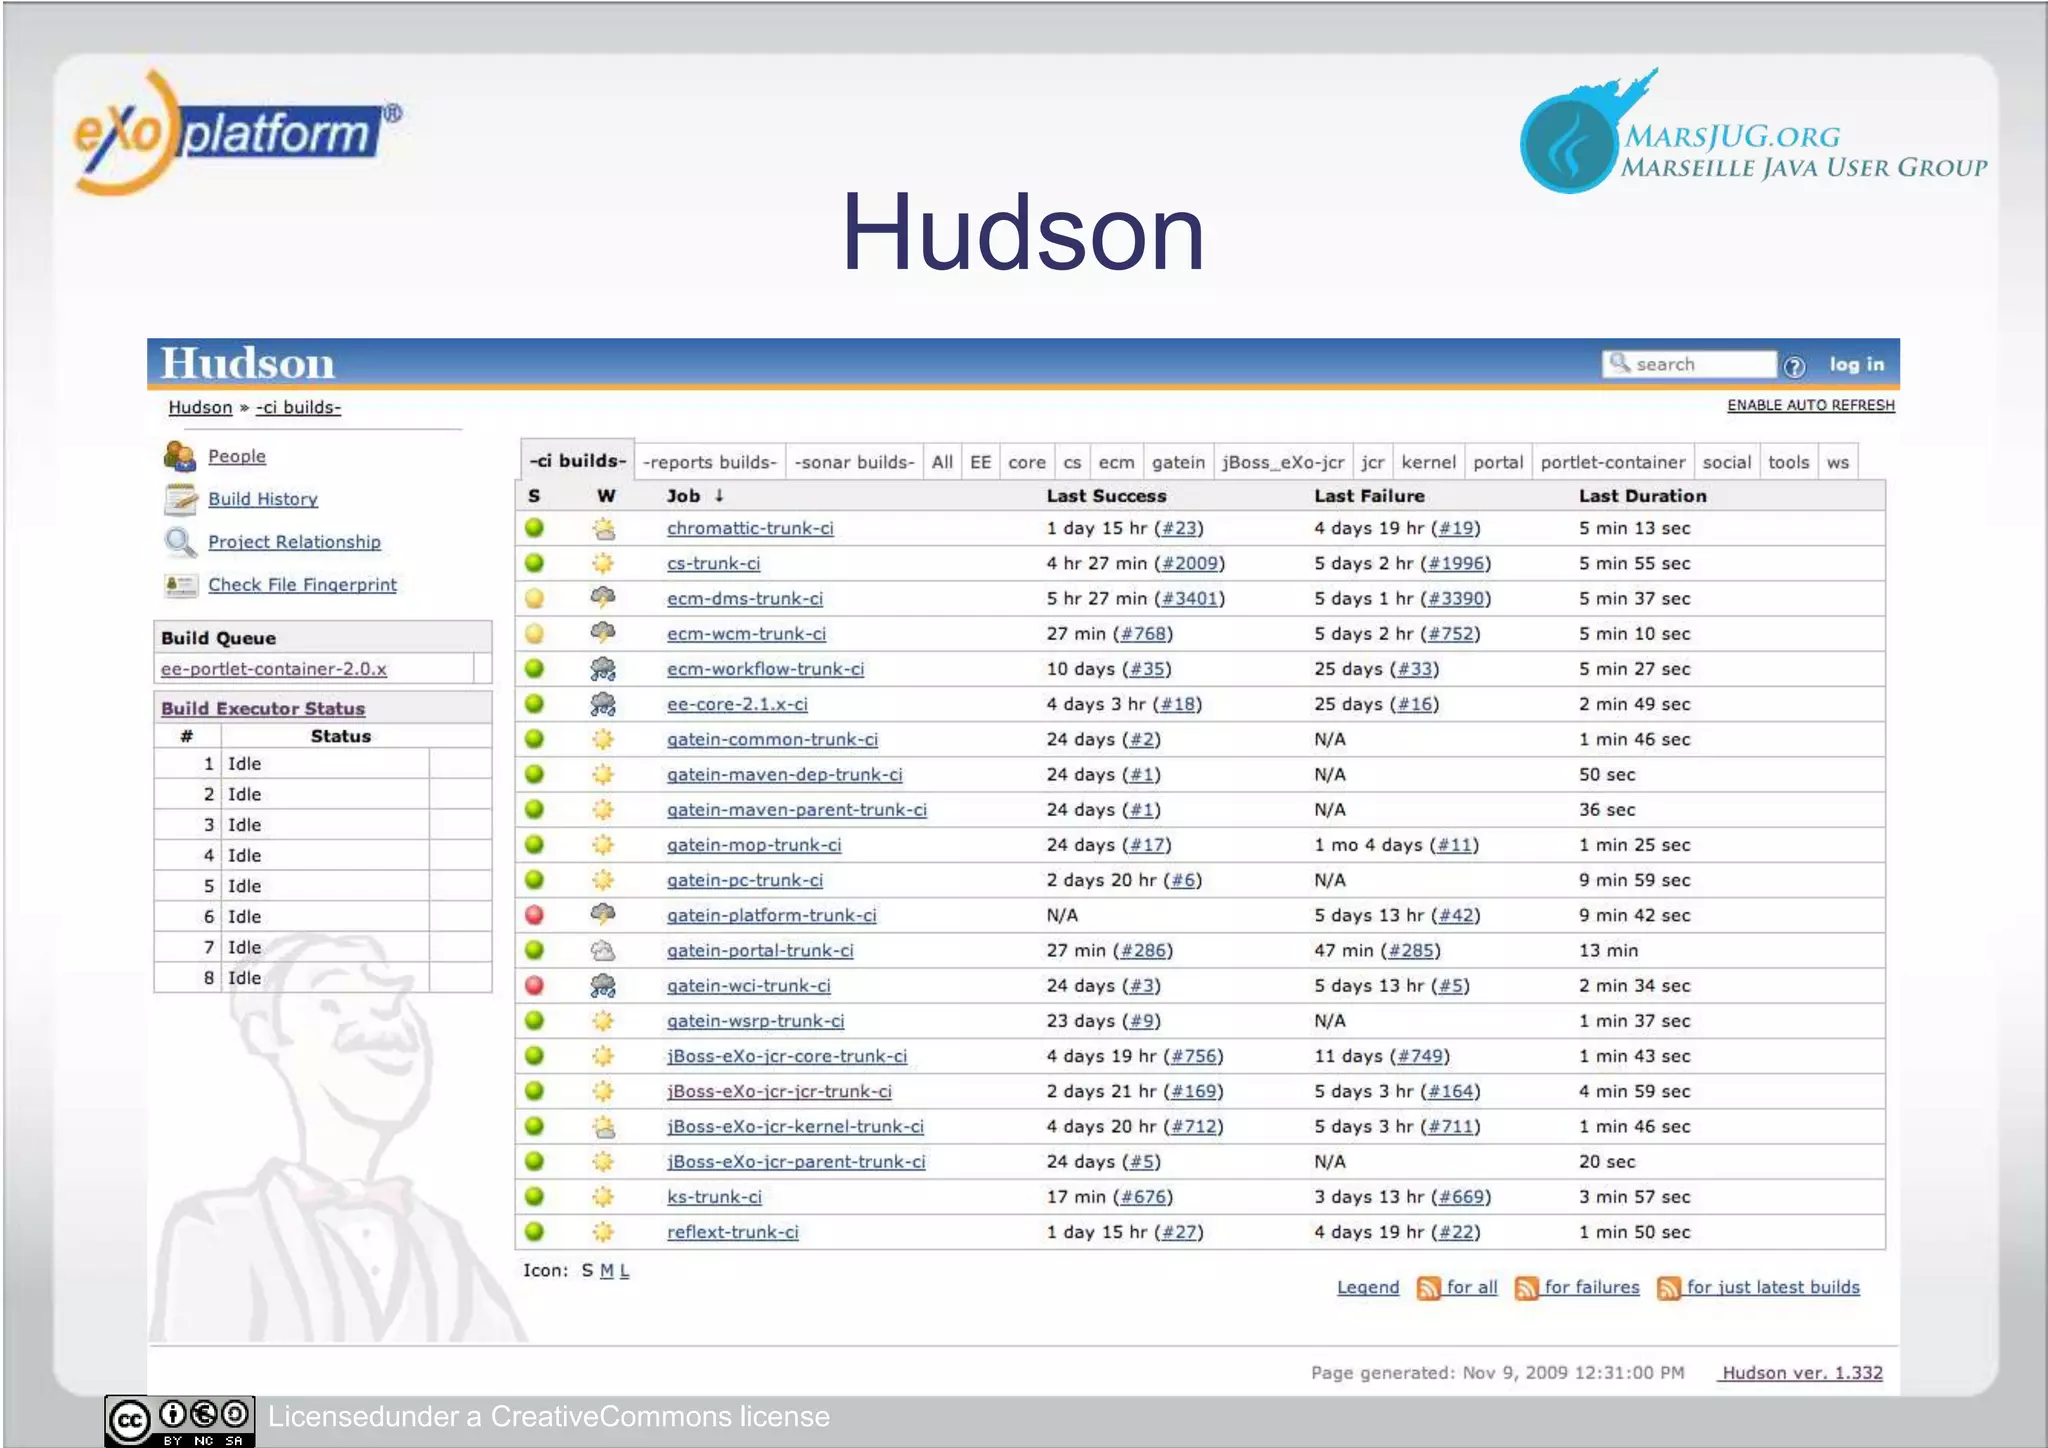Open failed build #285 of gatein-portal-trunk-ci
This screenshot has width=2048, height=1448.
[x=1411, y=951]
